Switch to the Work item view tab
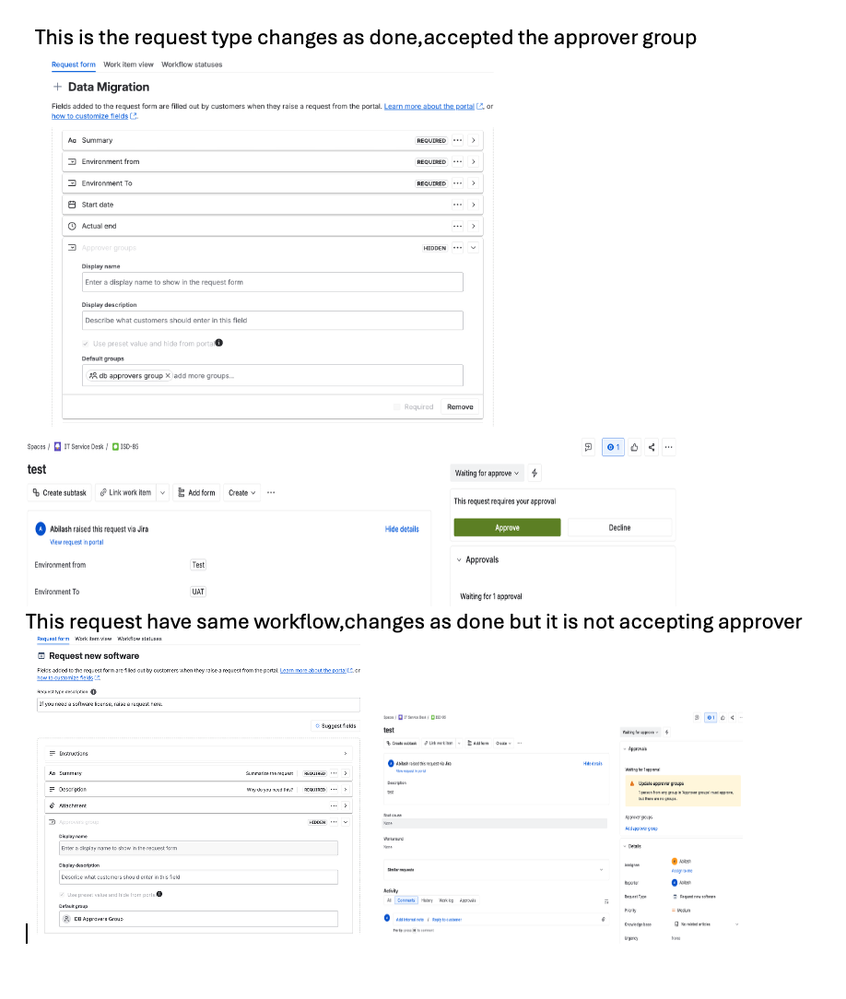This screenshot has width=846, height=999. [x=130, y=63]
